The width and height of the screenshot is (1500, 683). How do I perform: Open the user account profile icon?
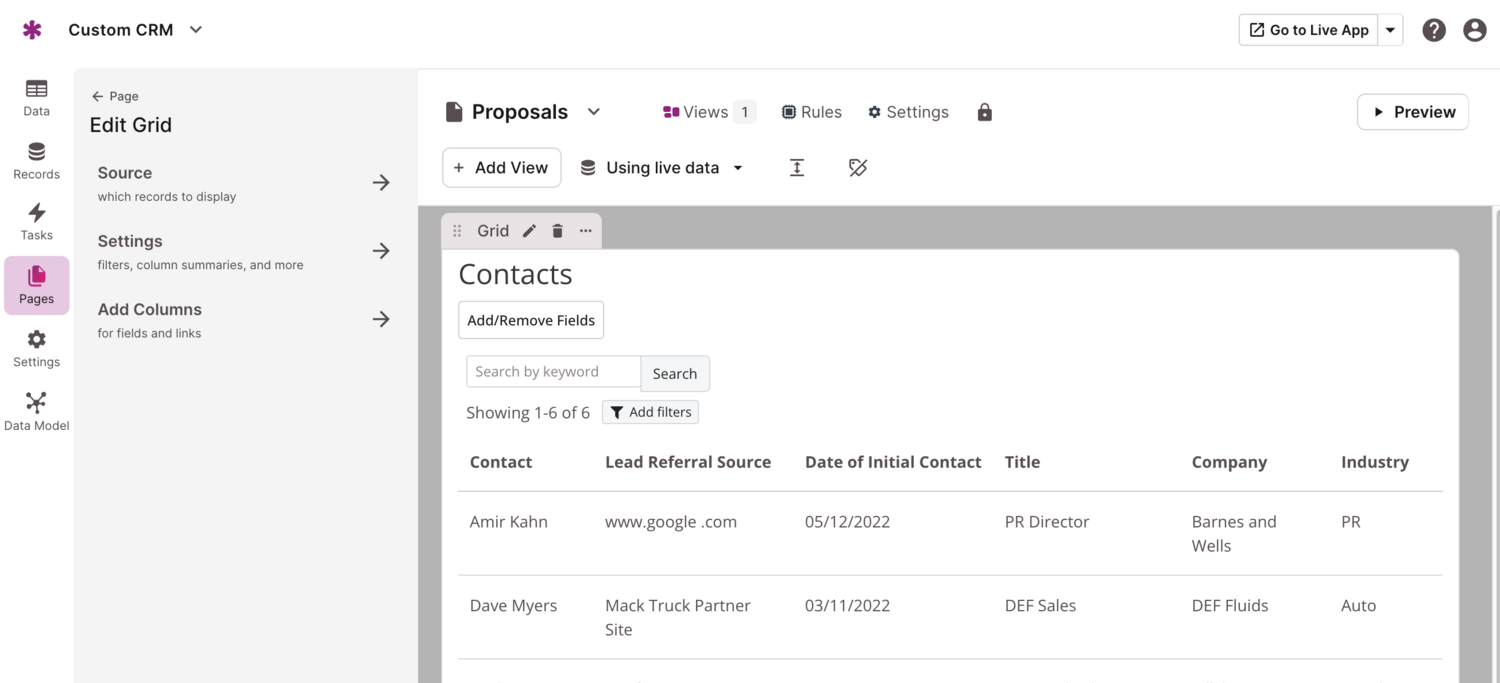[x=1474, y=30]
